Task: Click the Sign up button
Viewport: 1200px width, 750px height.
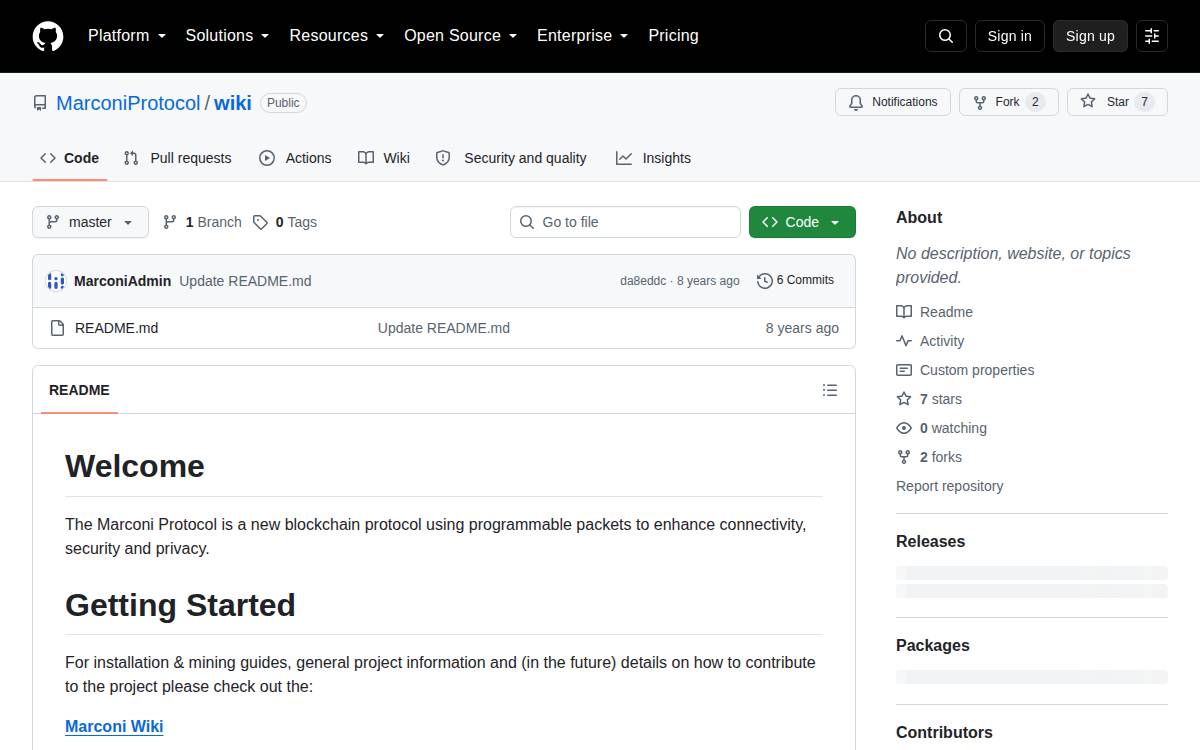Action: (1090, 36)
